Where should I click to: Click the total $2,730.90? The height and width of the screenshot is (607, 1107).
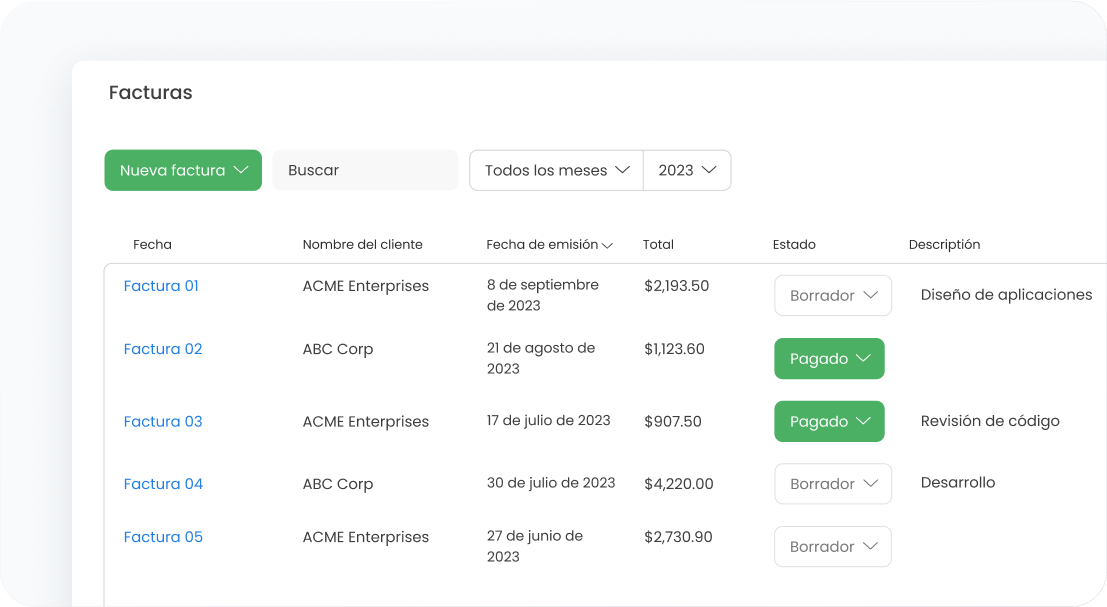[678, 537]
